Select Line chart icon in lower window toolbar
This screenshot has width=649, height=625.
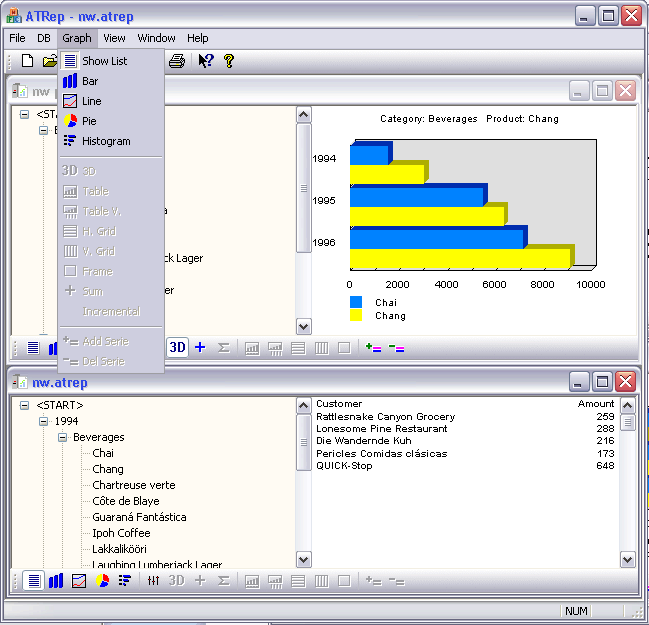(79, 581)
